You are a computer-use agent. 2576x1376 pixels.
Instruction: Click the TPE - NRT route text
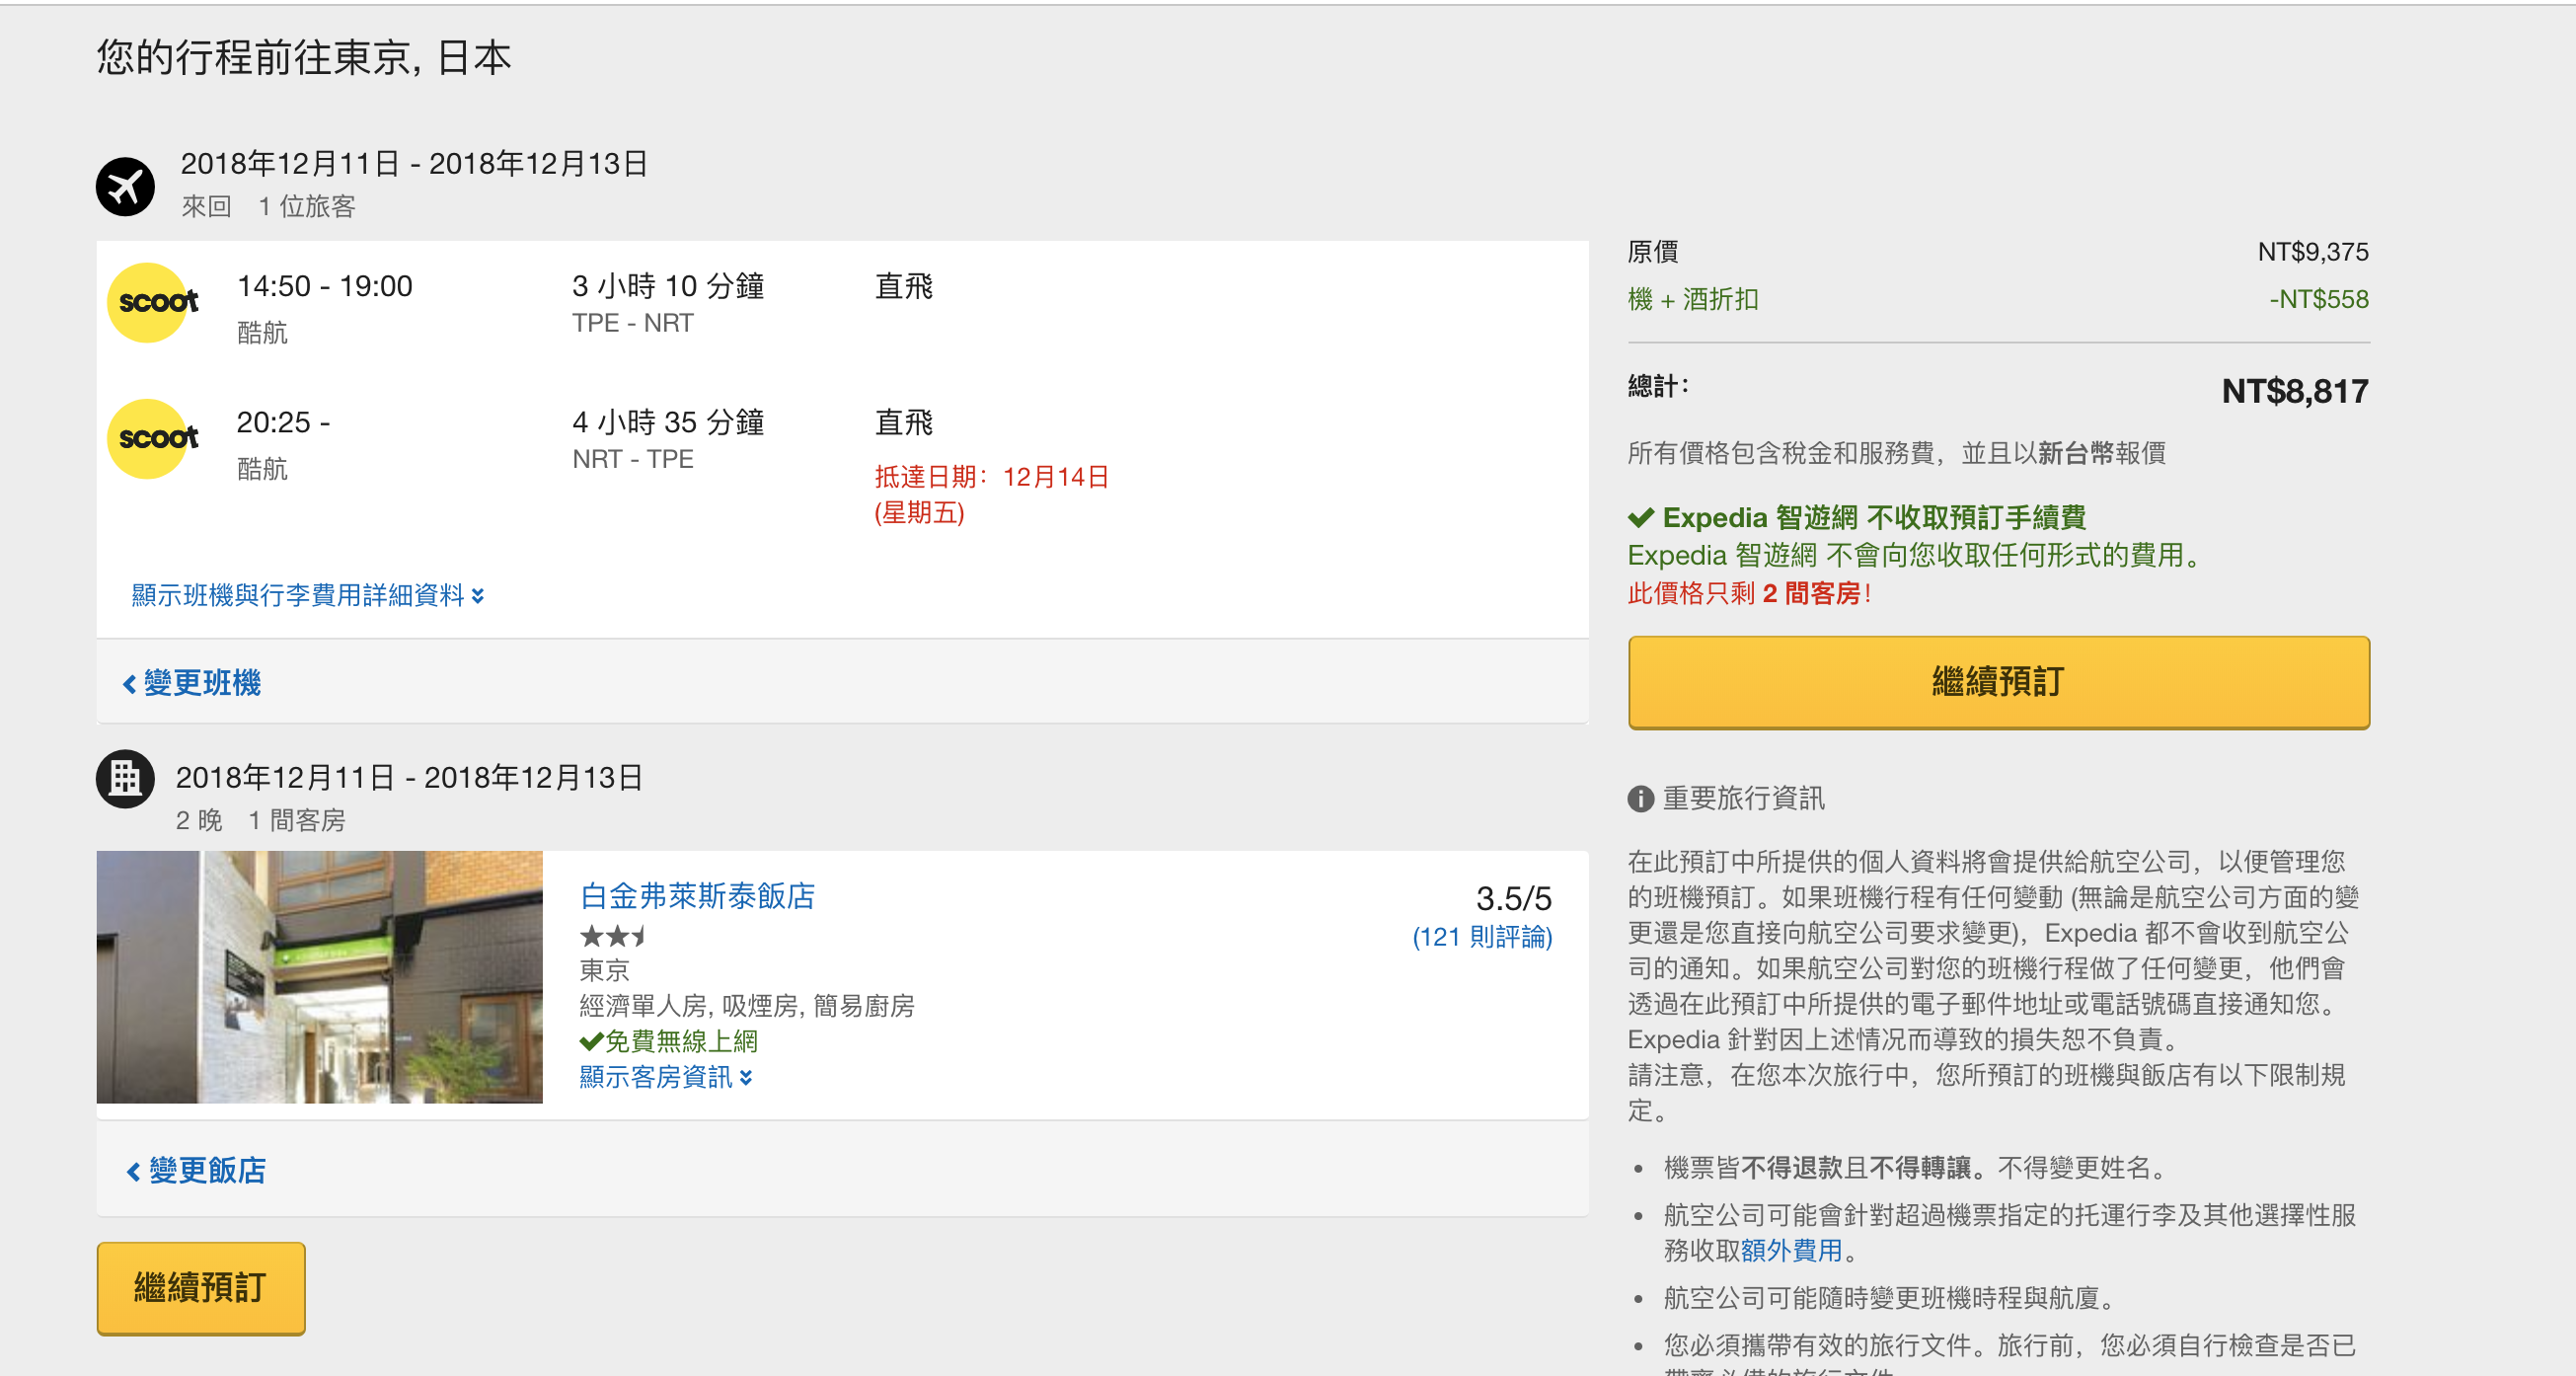633,323
